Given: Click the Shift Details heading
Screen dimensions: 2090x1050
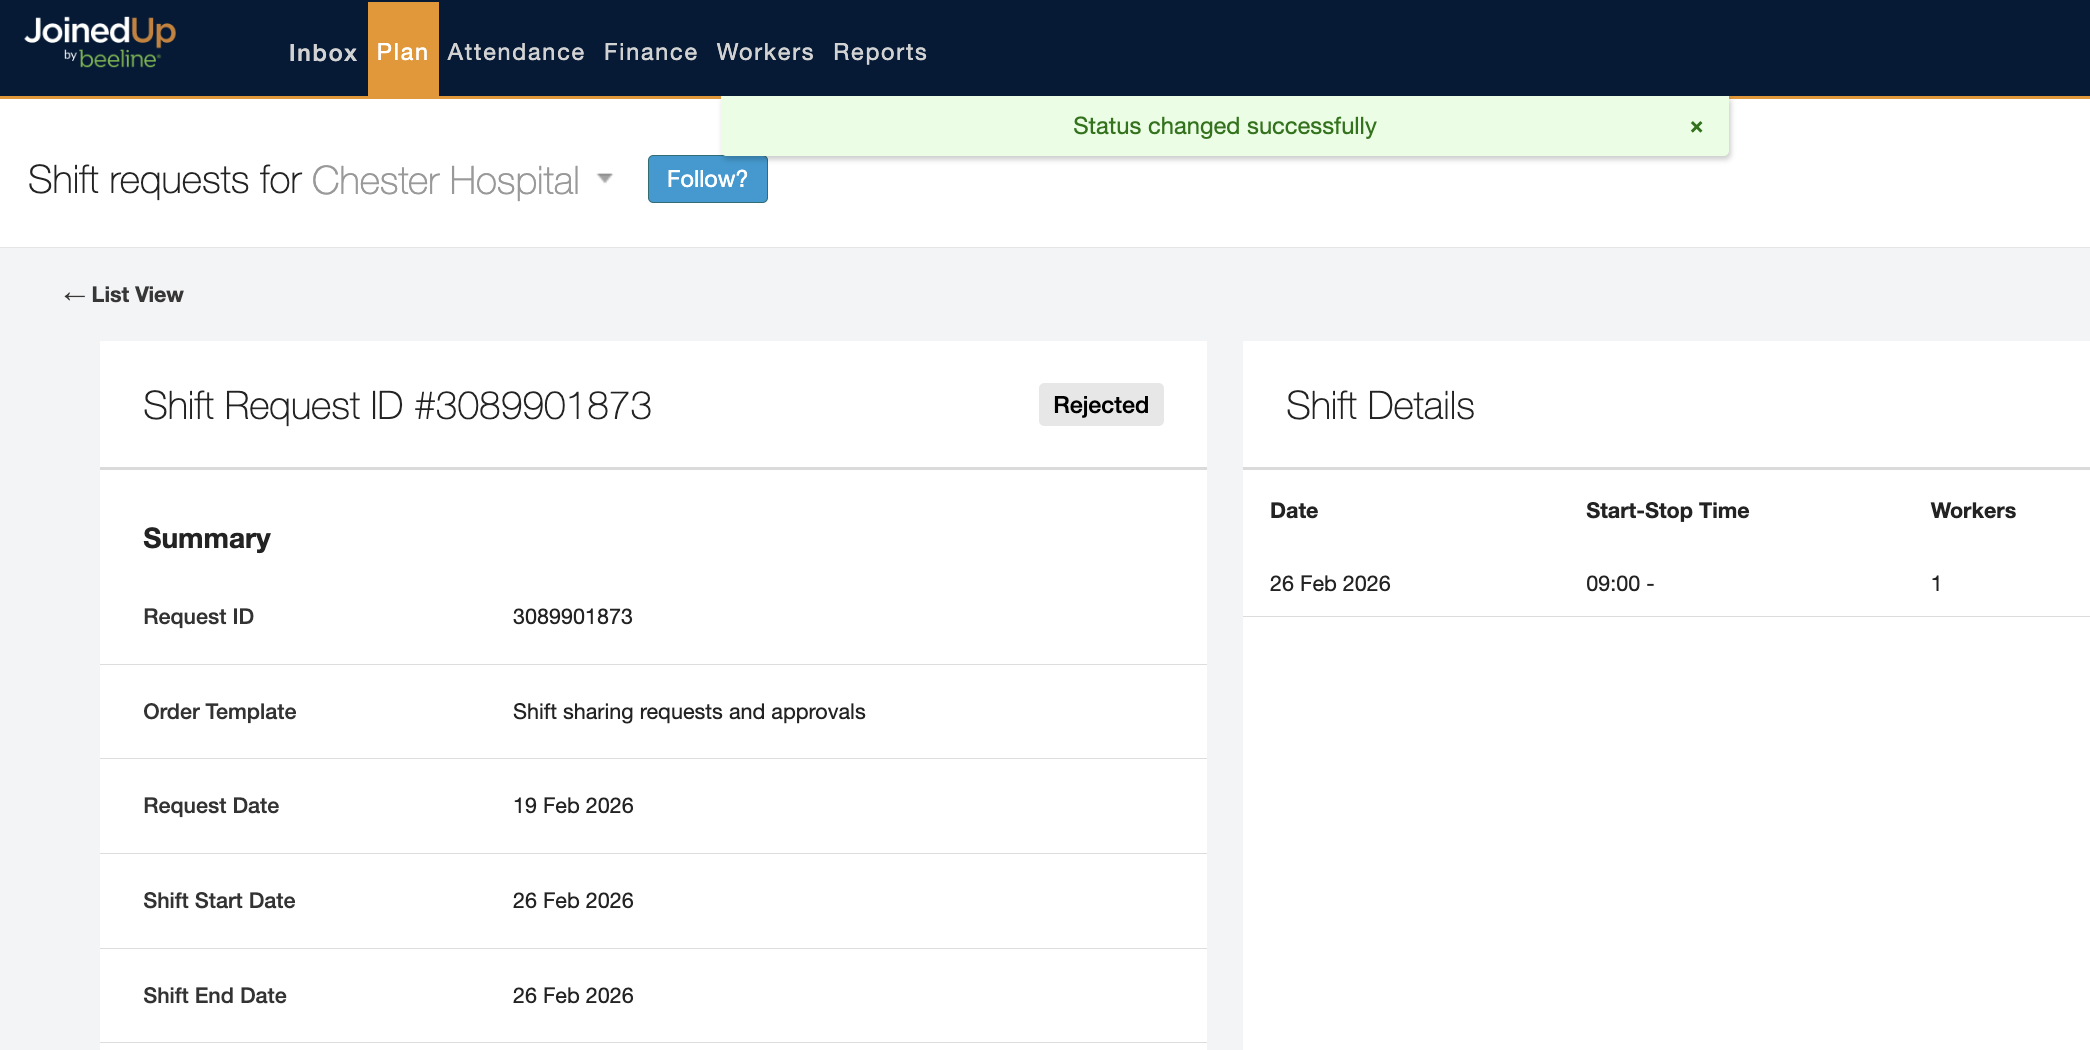Looking at the screenshot, I should 1379,405.
